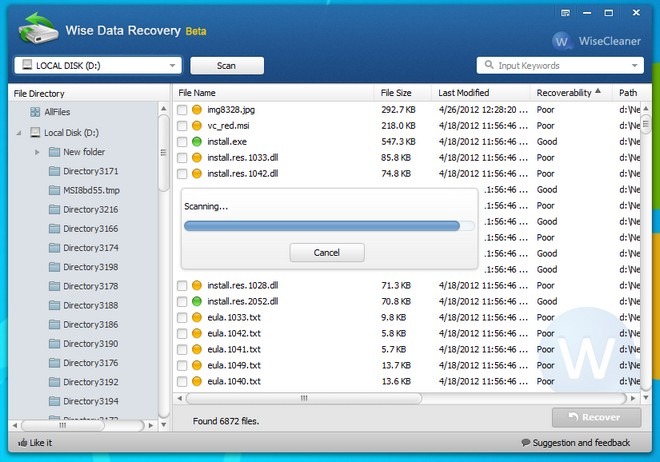Viewport: 660px width, 462px height.
Task: Click the scanning progress bar
Action: [329, 226]
